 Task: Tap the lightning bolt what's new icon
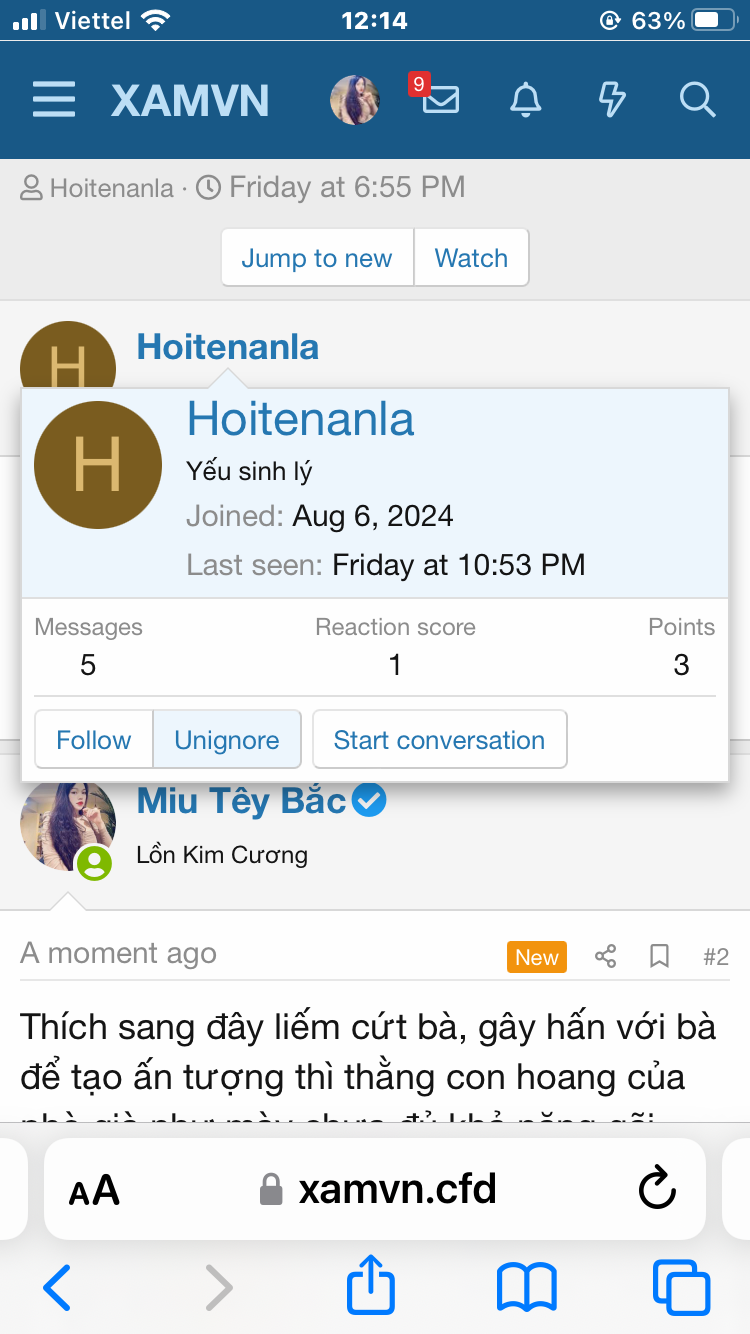tap(611, 100)
